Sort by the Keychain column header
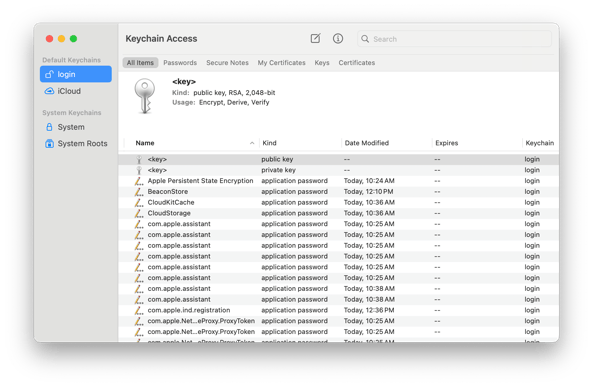Screen dimensions: 593x387 tap(540, 143)
